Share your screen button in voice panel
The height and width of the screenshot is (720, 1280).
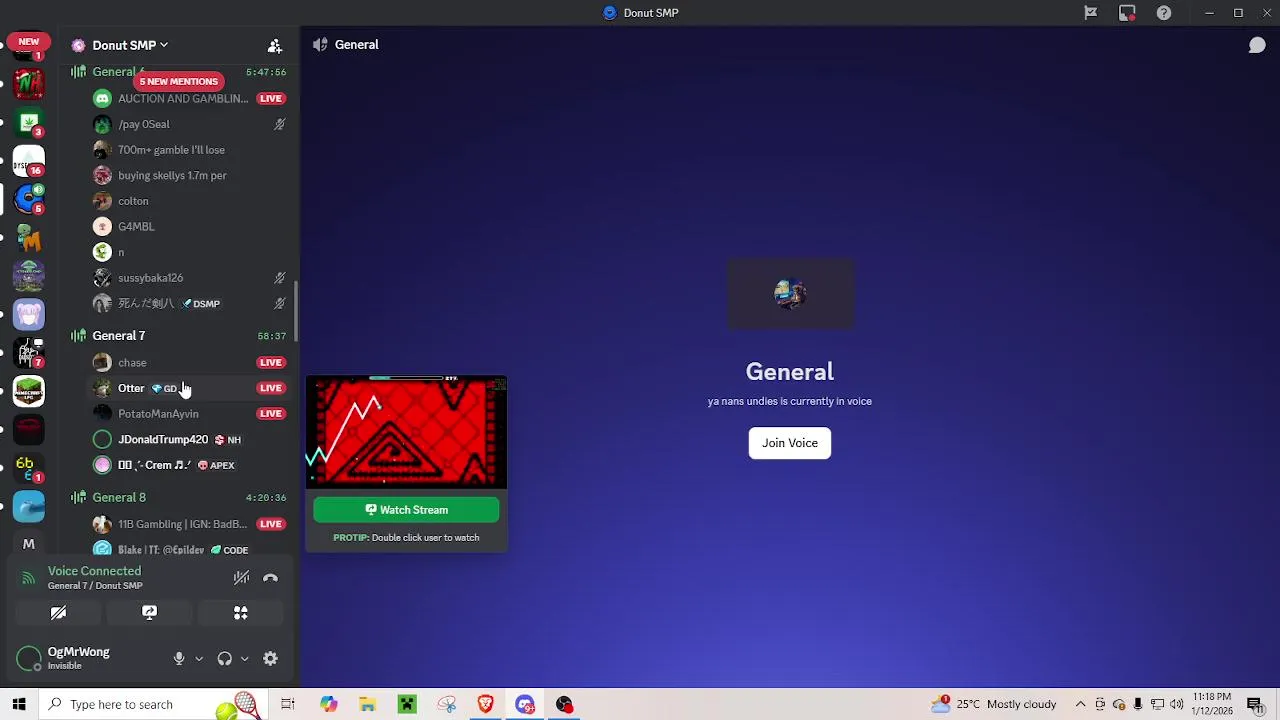coord(149,613)
